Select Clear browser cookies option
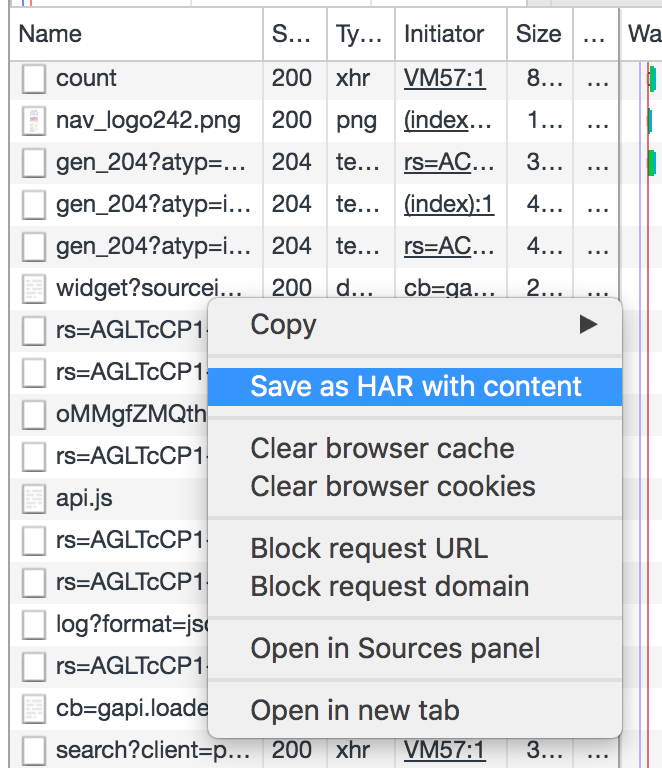 coord(392,487)
